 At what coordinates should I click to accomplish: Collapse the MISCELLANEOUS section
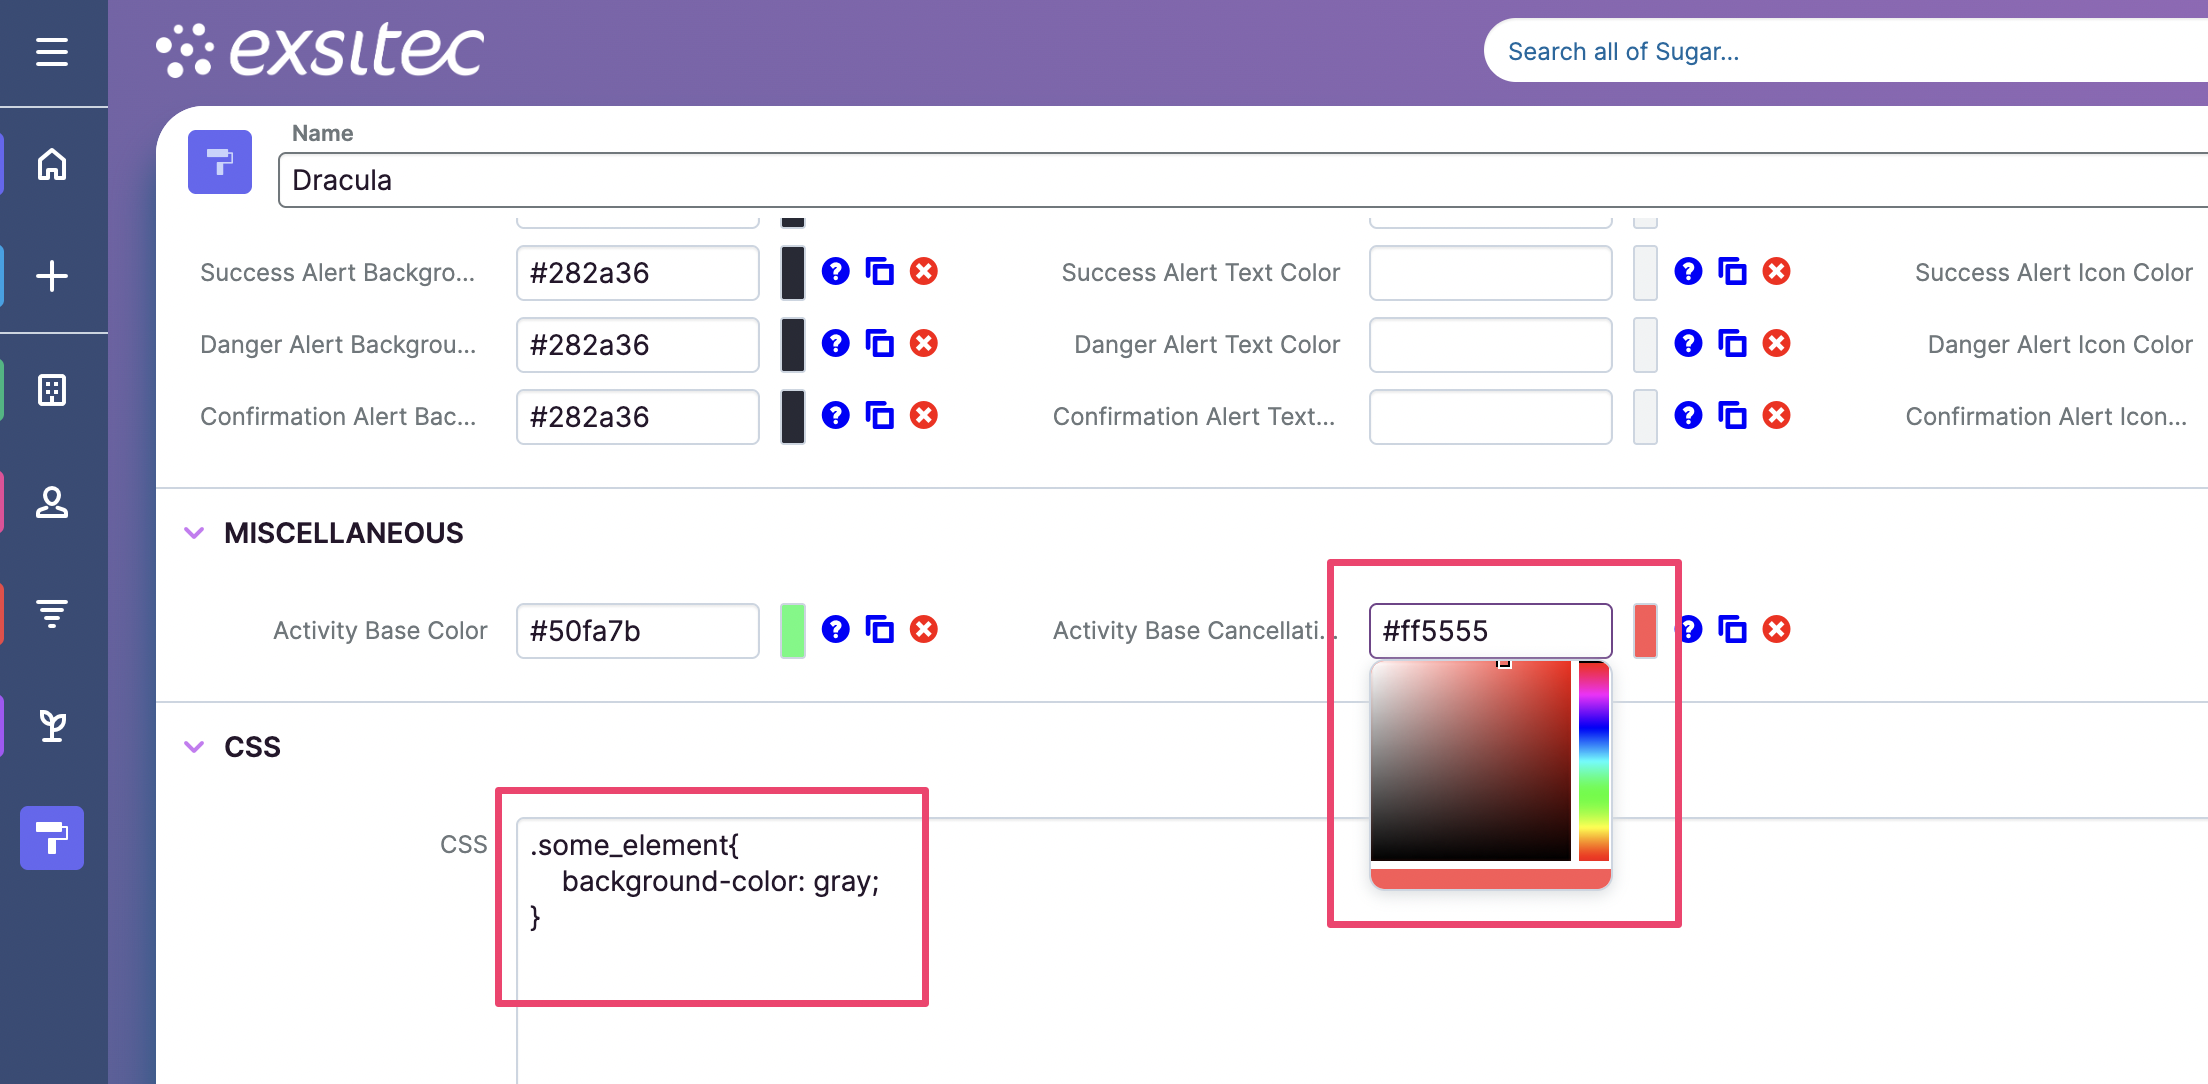click(x=194, y=533)
